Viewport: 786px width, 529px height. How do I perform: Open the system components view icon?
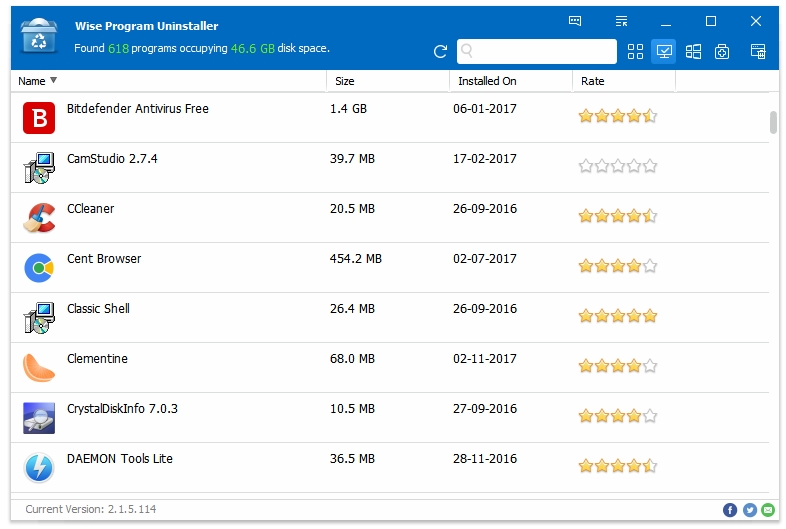coord(722,51)
